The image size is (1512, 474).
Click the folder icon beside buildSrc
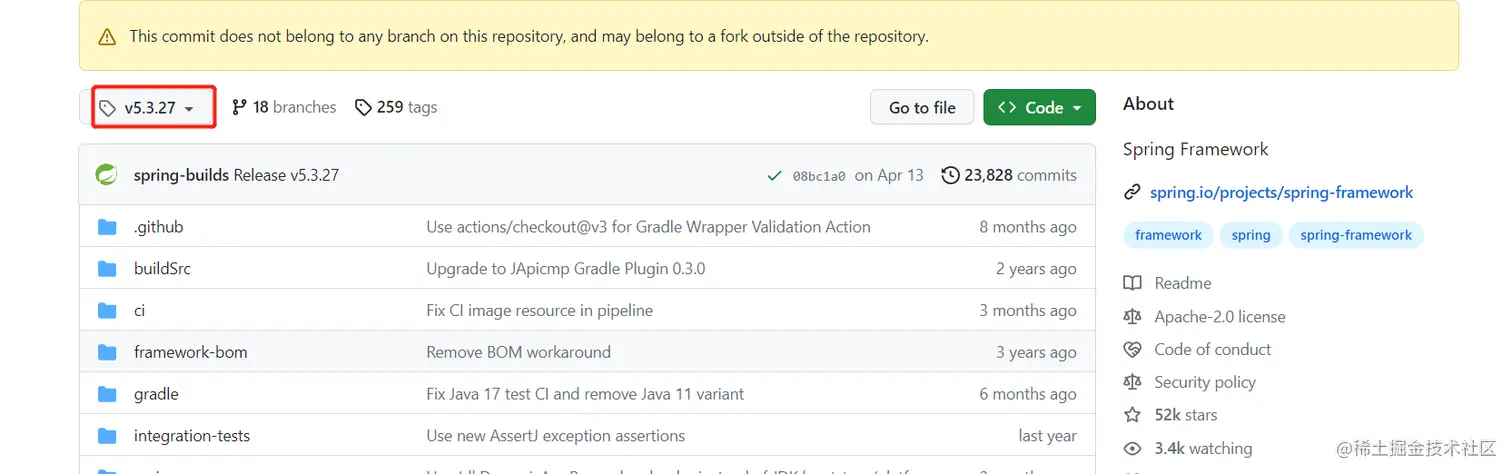[x=108, y=269]
